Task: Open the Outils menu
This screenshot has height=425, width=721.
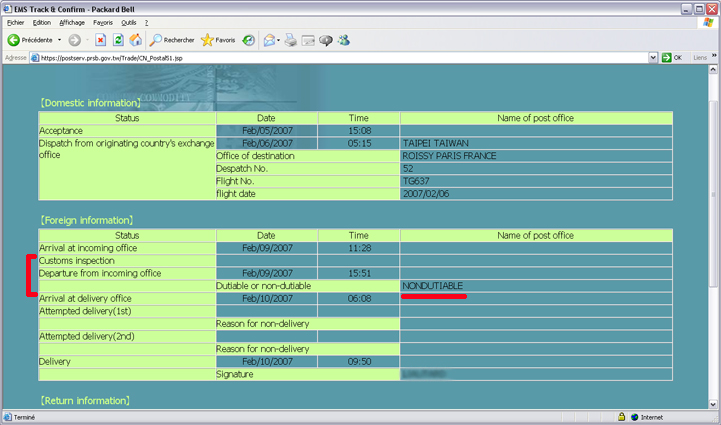Action: coord(129,22)
